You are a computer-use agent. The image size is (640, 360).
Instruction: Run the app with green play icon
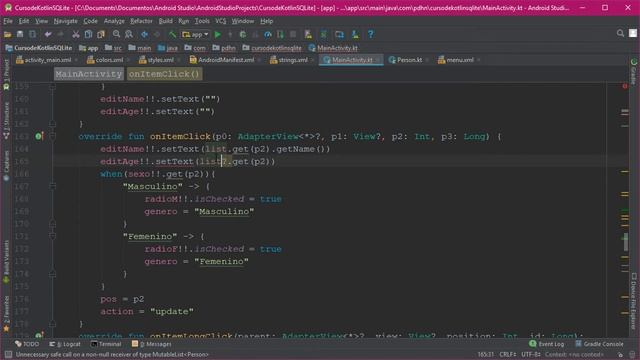pos(218,35)
